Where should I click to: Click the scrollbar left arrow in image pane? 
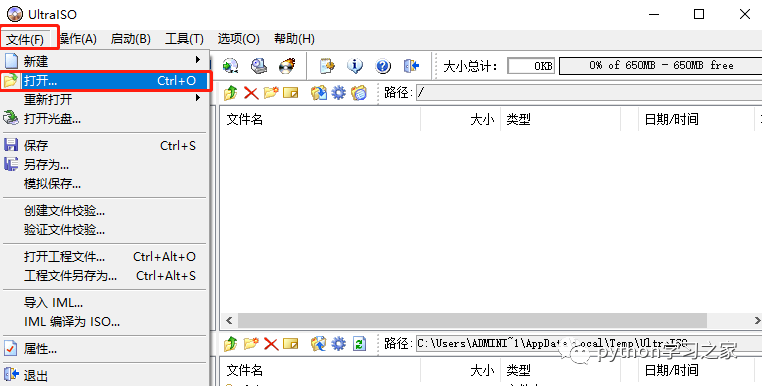[x=229, y=320]
